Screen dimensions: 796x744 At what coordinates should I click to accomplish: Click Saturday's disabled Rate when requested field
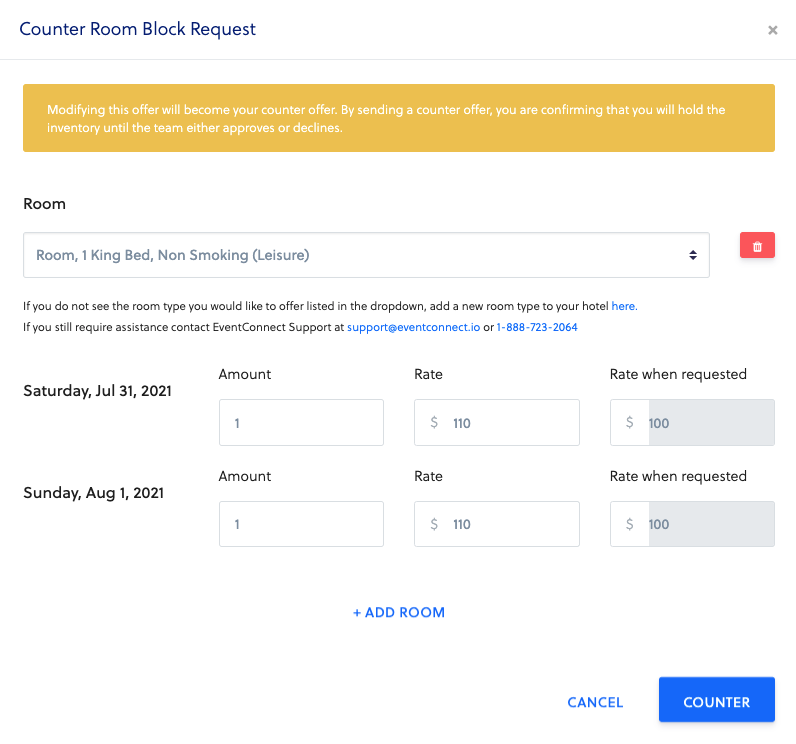pos(710,423)
